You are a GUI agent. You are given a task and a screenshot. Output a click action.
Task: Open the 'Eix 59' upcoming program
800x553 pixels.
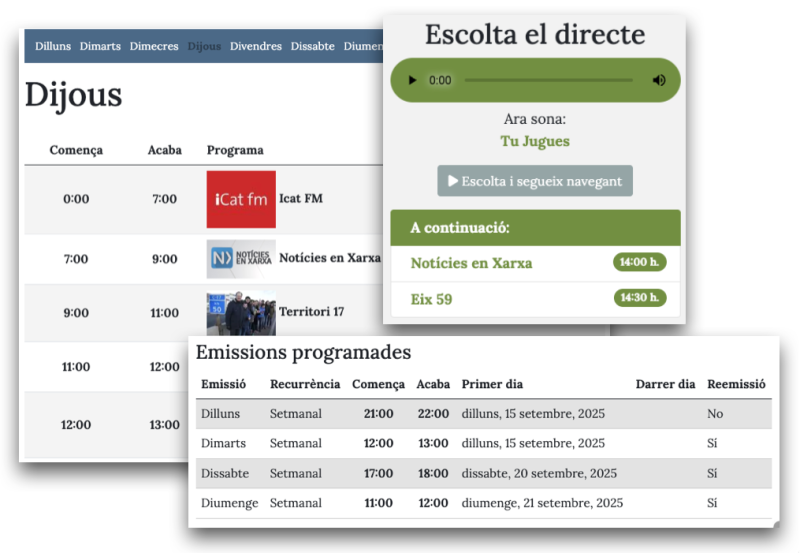(x=431, y=299)
